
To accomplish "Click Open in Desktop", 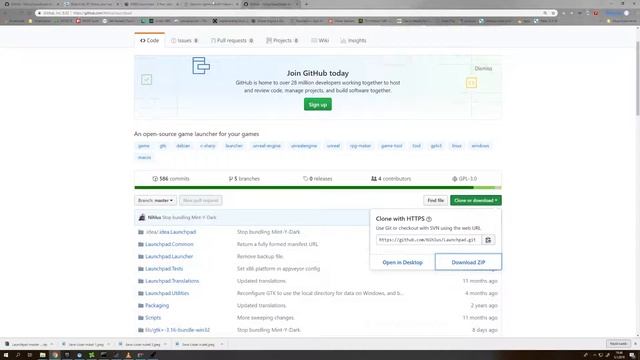I will (402, 262).
